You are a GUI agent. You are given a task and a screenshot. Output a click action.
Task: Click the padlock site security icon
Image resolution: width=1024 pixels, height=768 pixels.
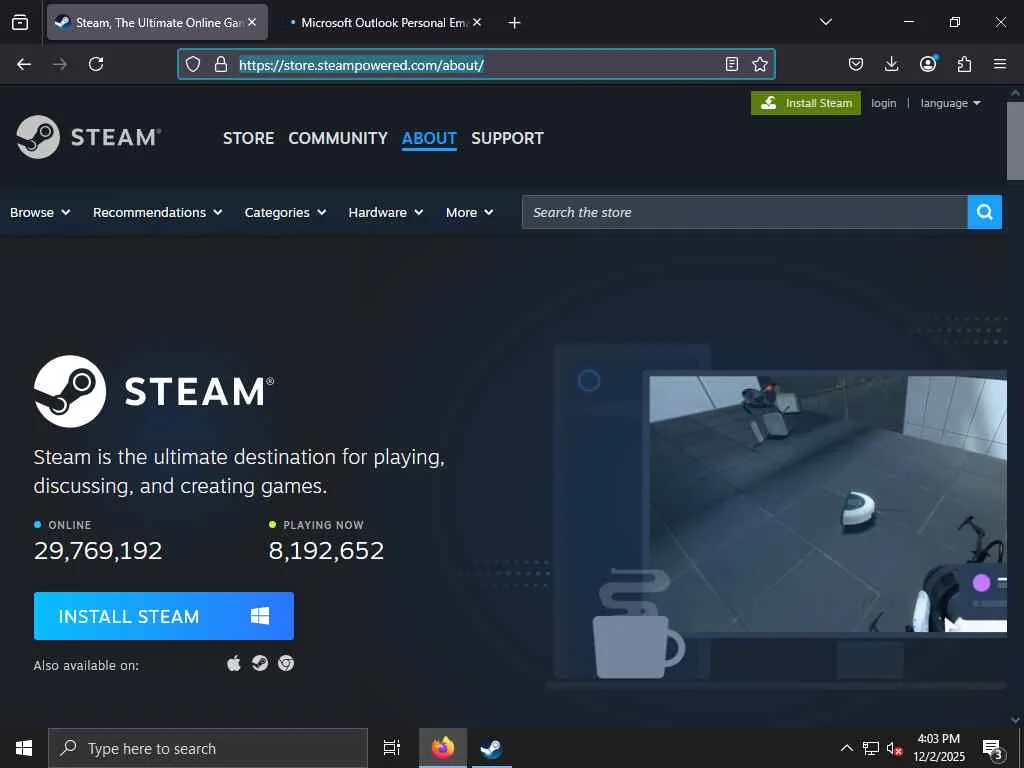[221, 64]
